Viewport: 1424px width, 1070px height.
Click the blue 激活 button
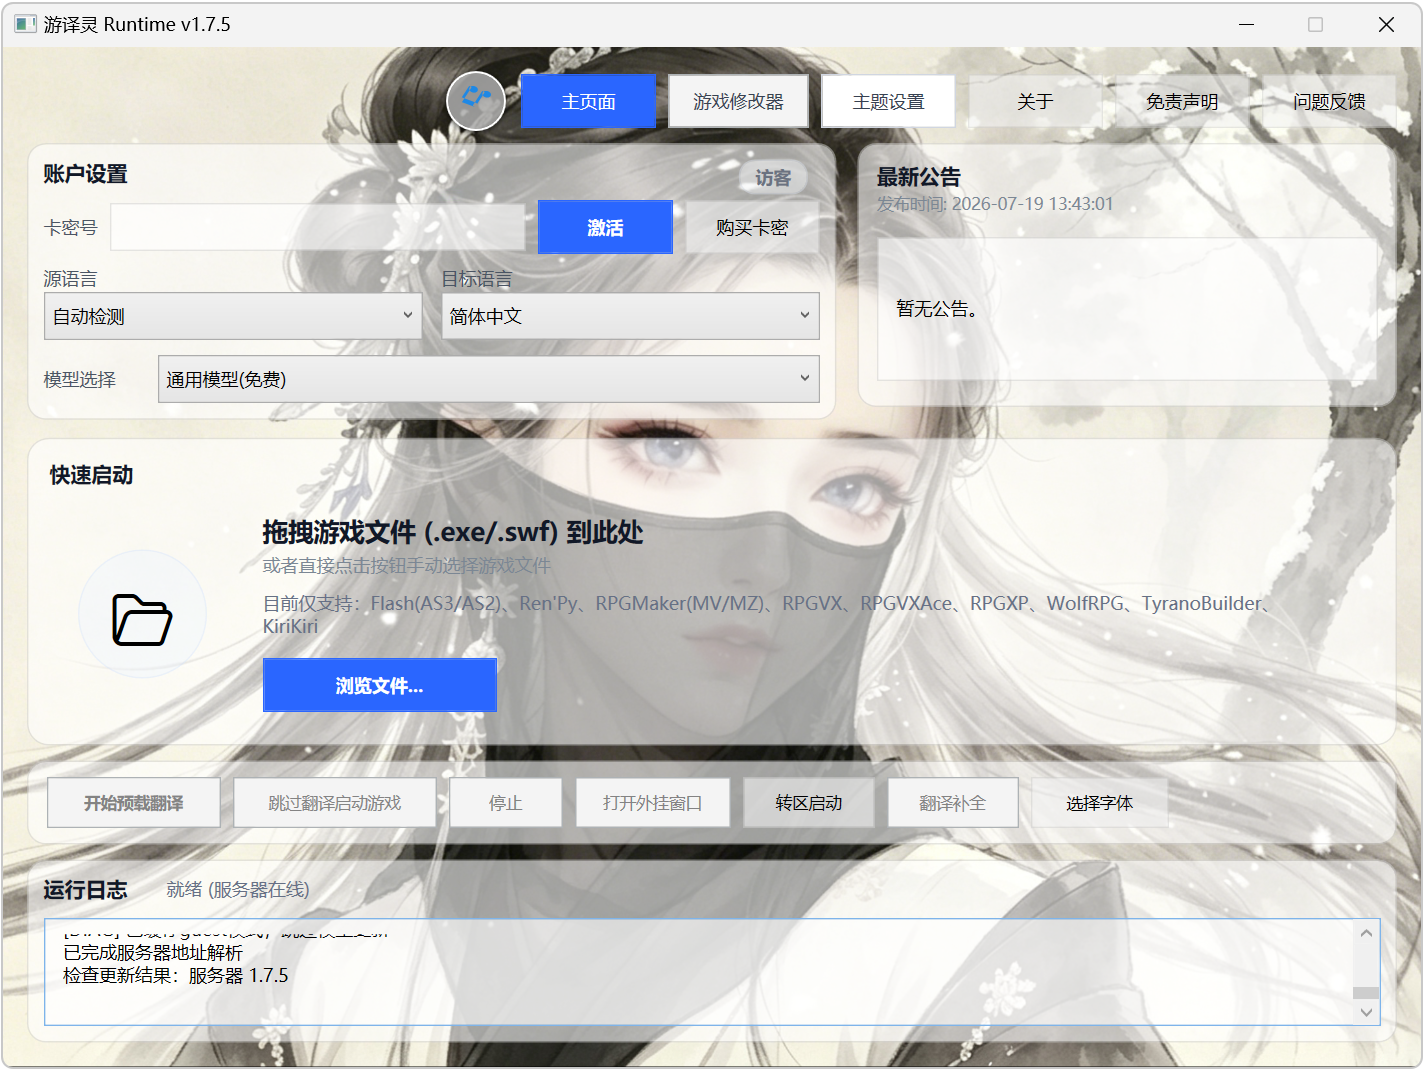pyautogui.click(x=605, y=227)
